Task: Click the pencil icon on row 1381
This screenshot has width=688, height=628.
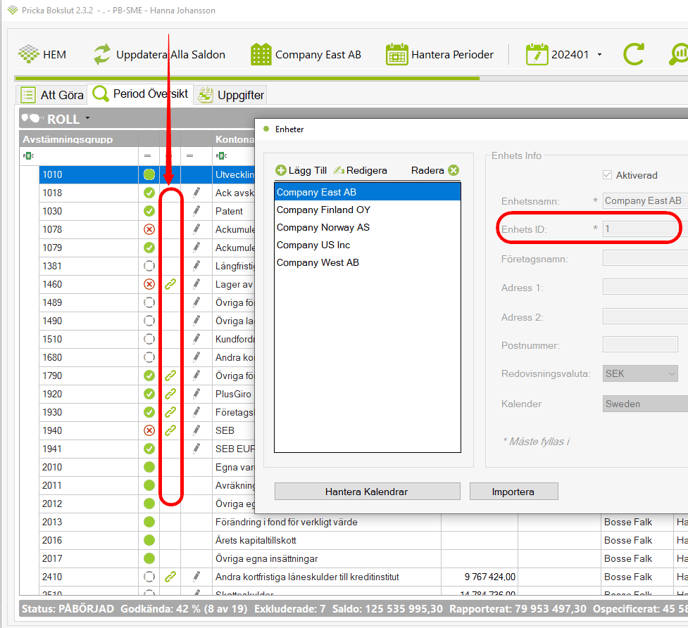Action: [196, 266]
